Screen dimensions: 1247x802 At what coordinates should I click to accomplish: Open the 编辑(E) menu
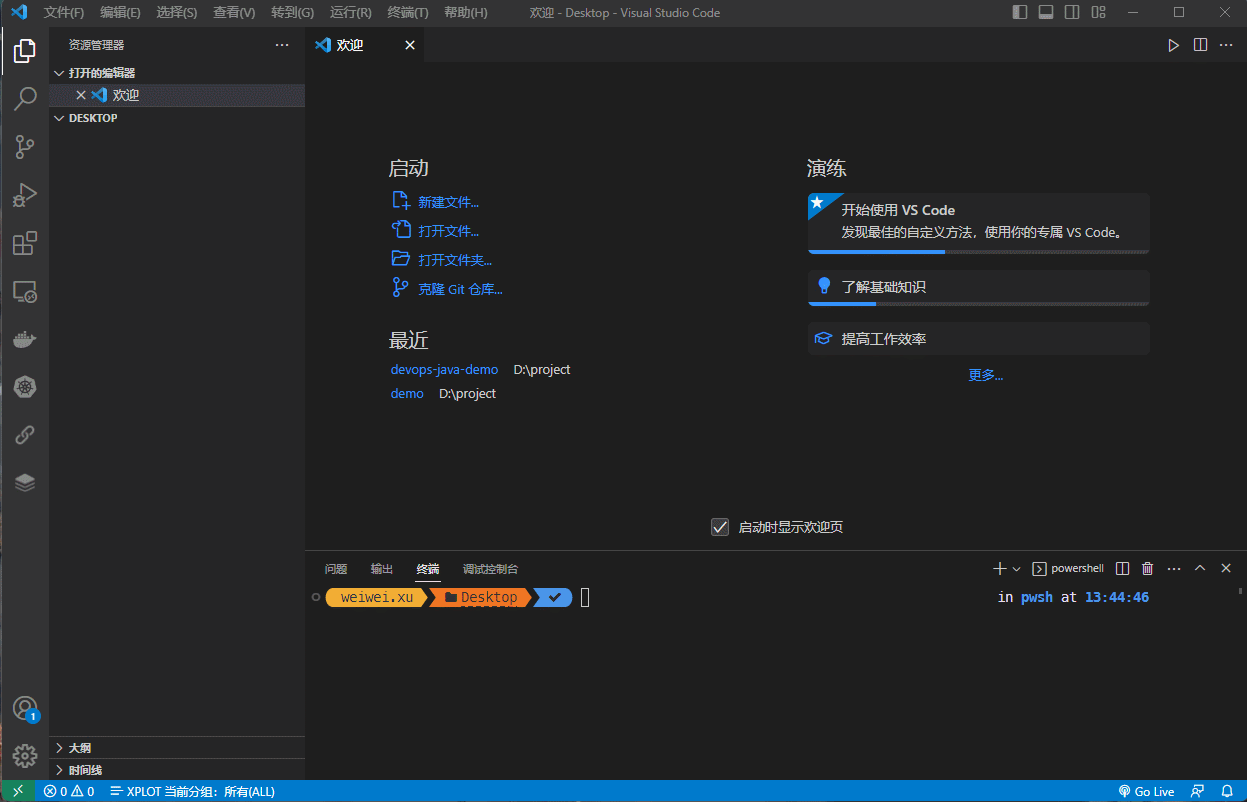121,13
